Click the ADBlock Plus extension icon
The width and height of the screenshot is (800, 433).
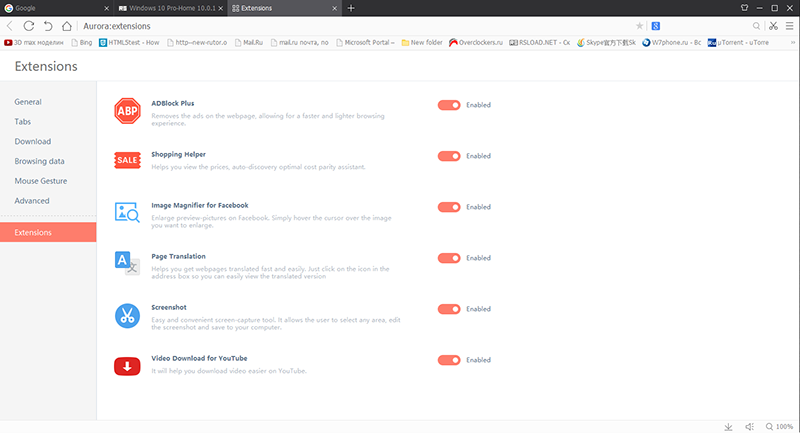(x=127, y=111)
